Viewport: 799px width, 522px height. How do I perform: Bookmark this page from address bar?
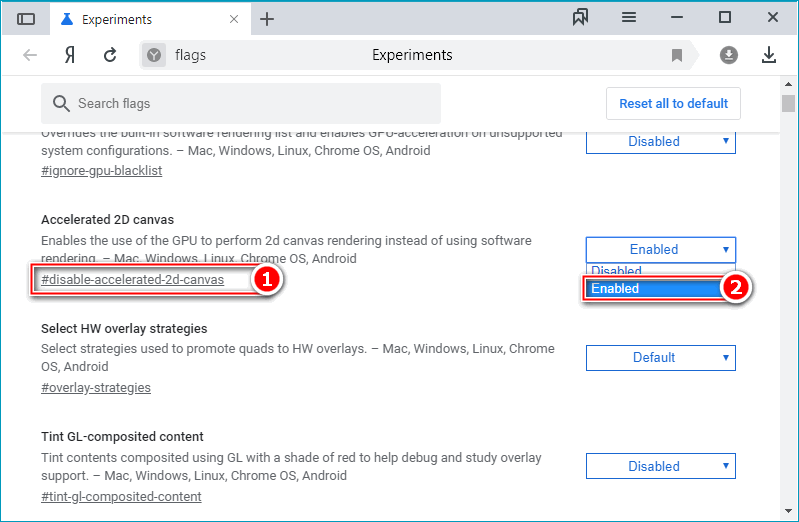677,55
